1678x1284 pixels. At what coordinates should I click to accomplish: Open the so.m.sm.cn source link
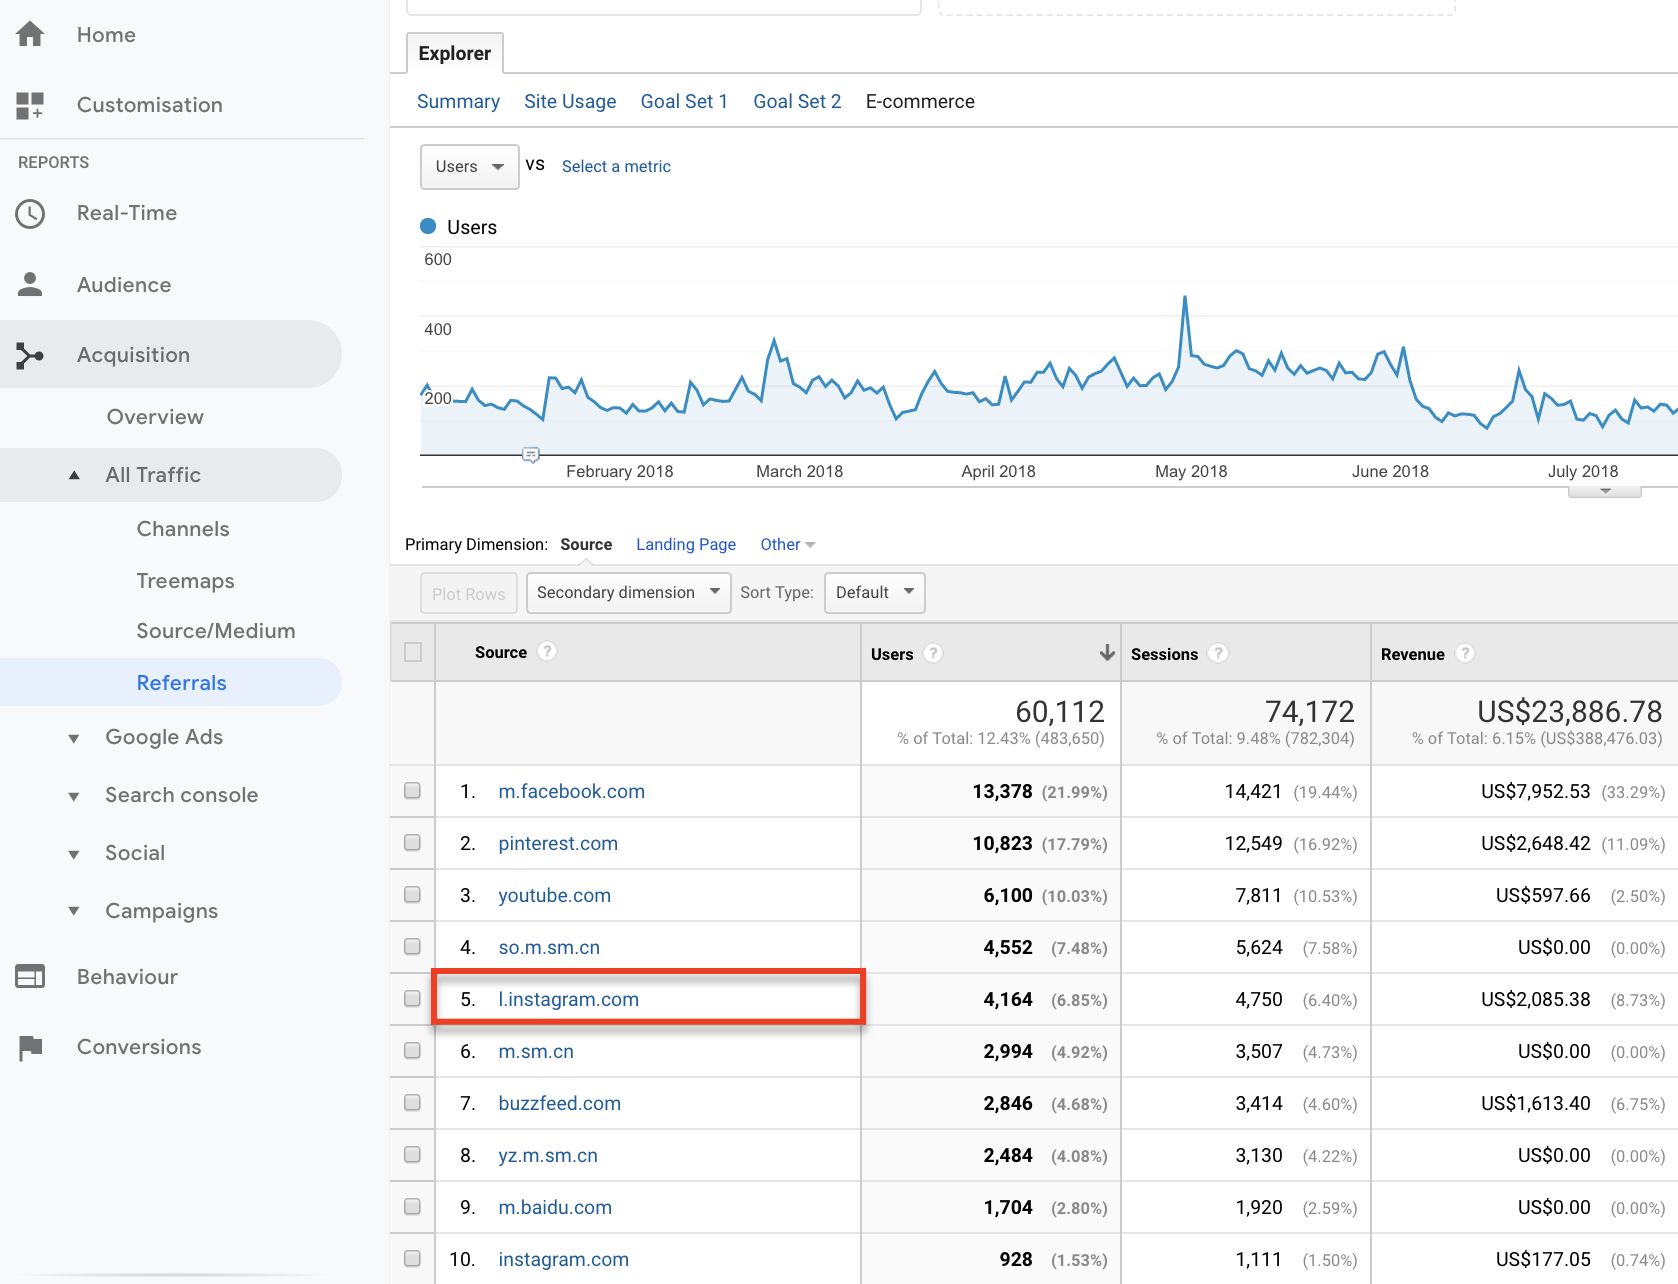coord(549,947)
